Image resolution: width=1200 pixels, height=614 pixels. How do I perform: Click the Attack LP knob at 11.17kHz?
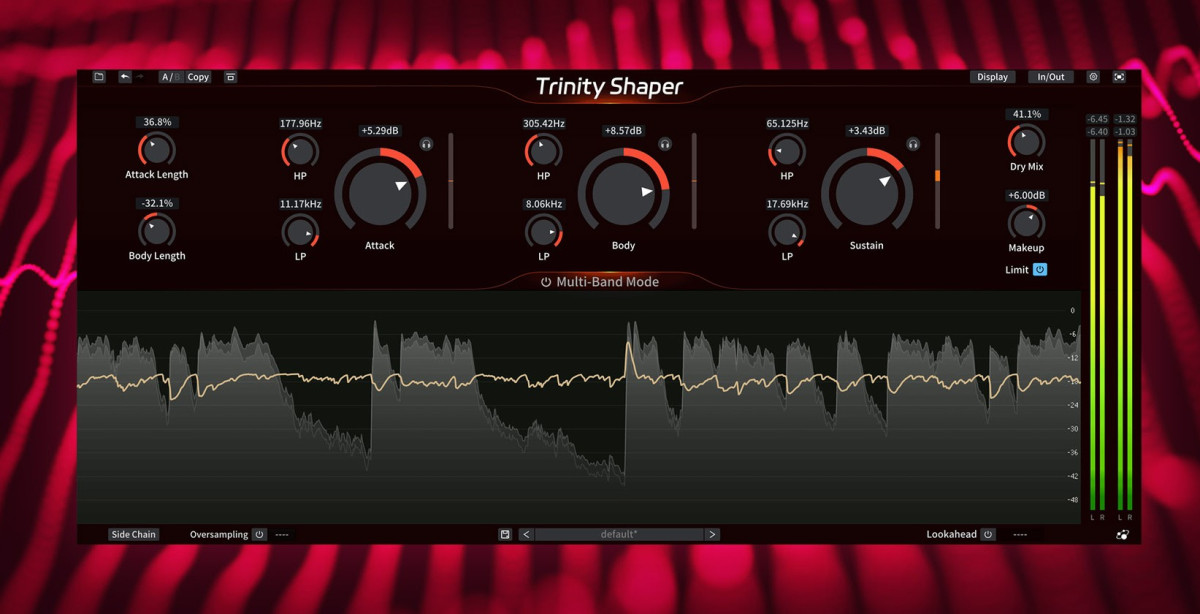coord(300,232)
